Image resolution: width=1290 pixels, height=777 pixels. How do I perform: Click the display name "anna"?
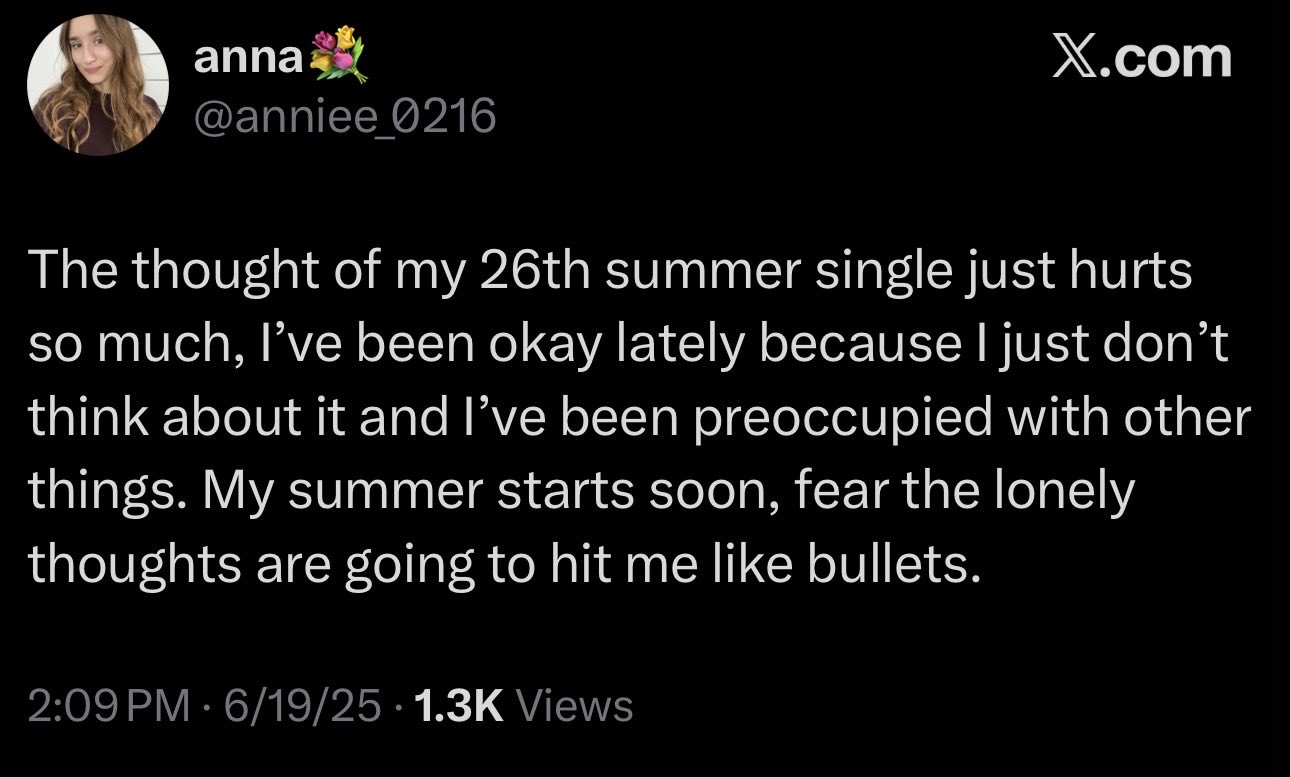[246, 58]
